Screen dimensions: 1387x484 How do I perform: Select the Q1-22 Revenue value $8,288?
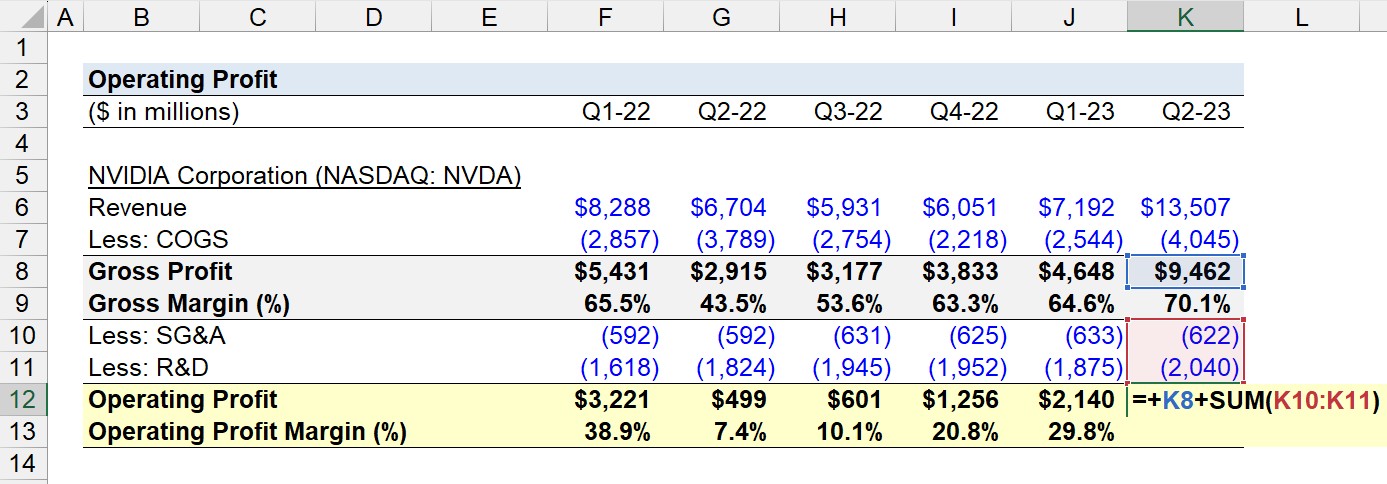pos(605,208)
